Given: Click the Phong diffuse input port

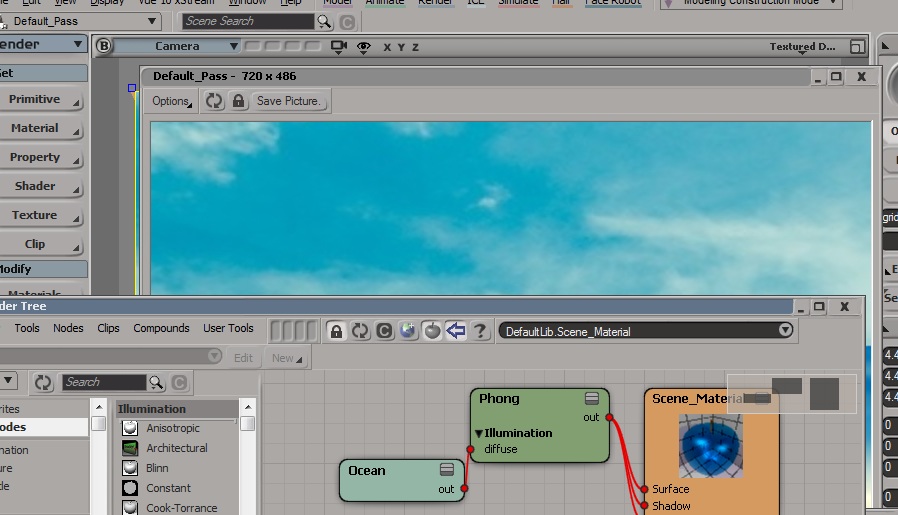Looking at the screenshot, I should point(470,449).
